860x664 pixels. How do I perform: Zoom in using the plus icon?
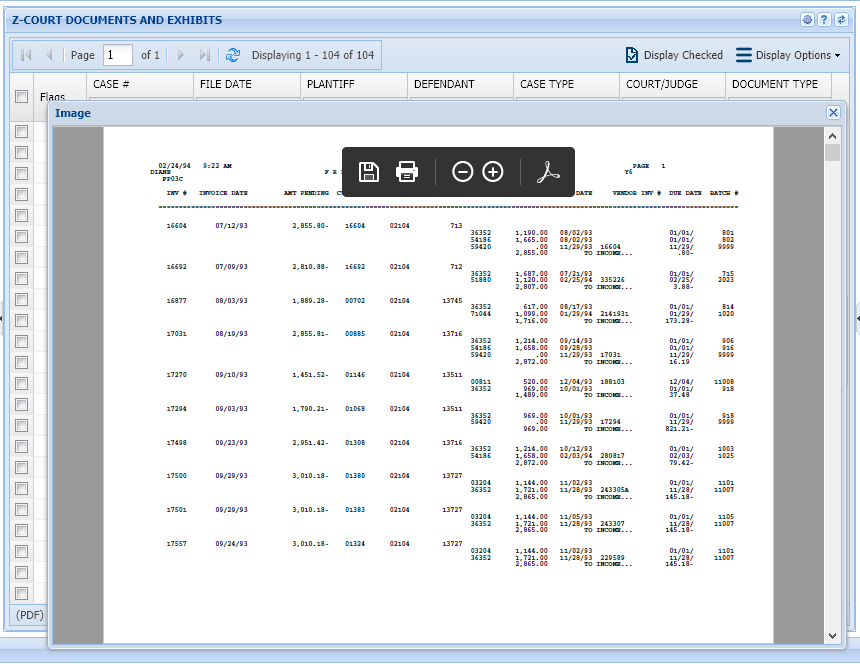click(493, 172)
